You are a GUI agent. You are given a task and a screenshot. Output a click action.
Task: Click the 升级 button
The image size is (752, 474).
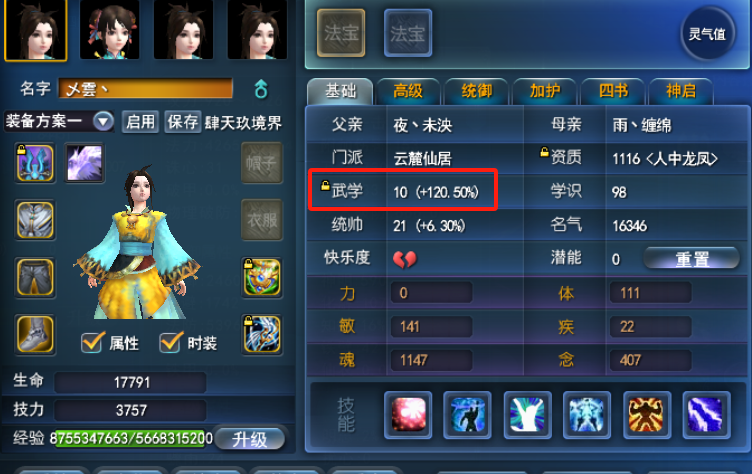(249, 439)
